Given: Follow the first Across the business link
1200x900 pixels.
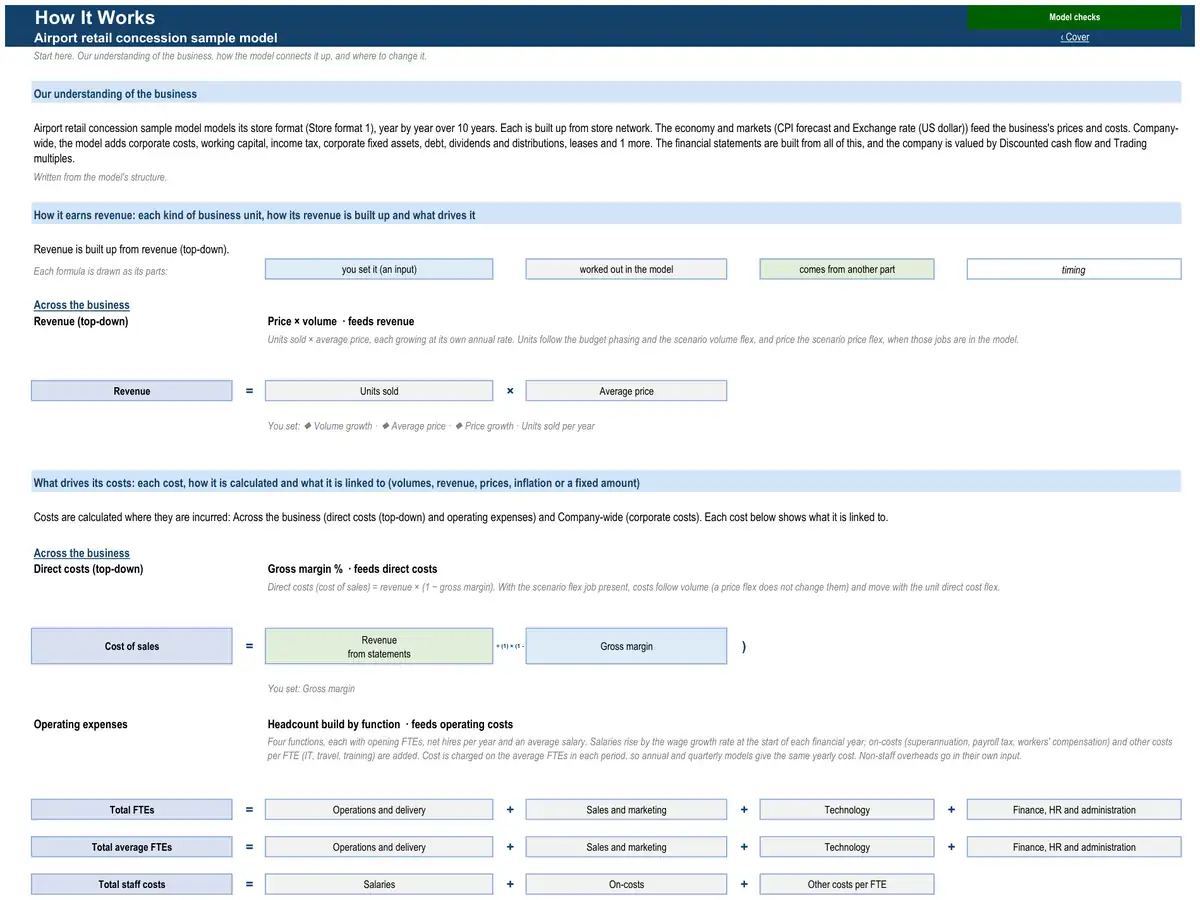Looking at the screenshot, I should 82,305.
